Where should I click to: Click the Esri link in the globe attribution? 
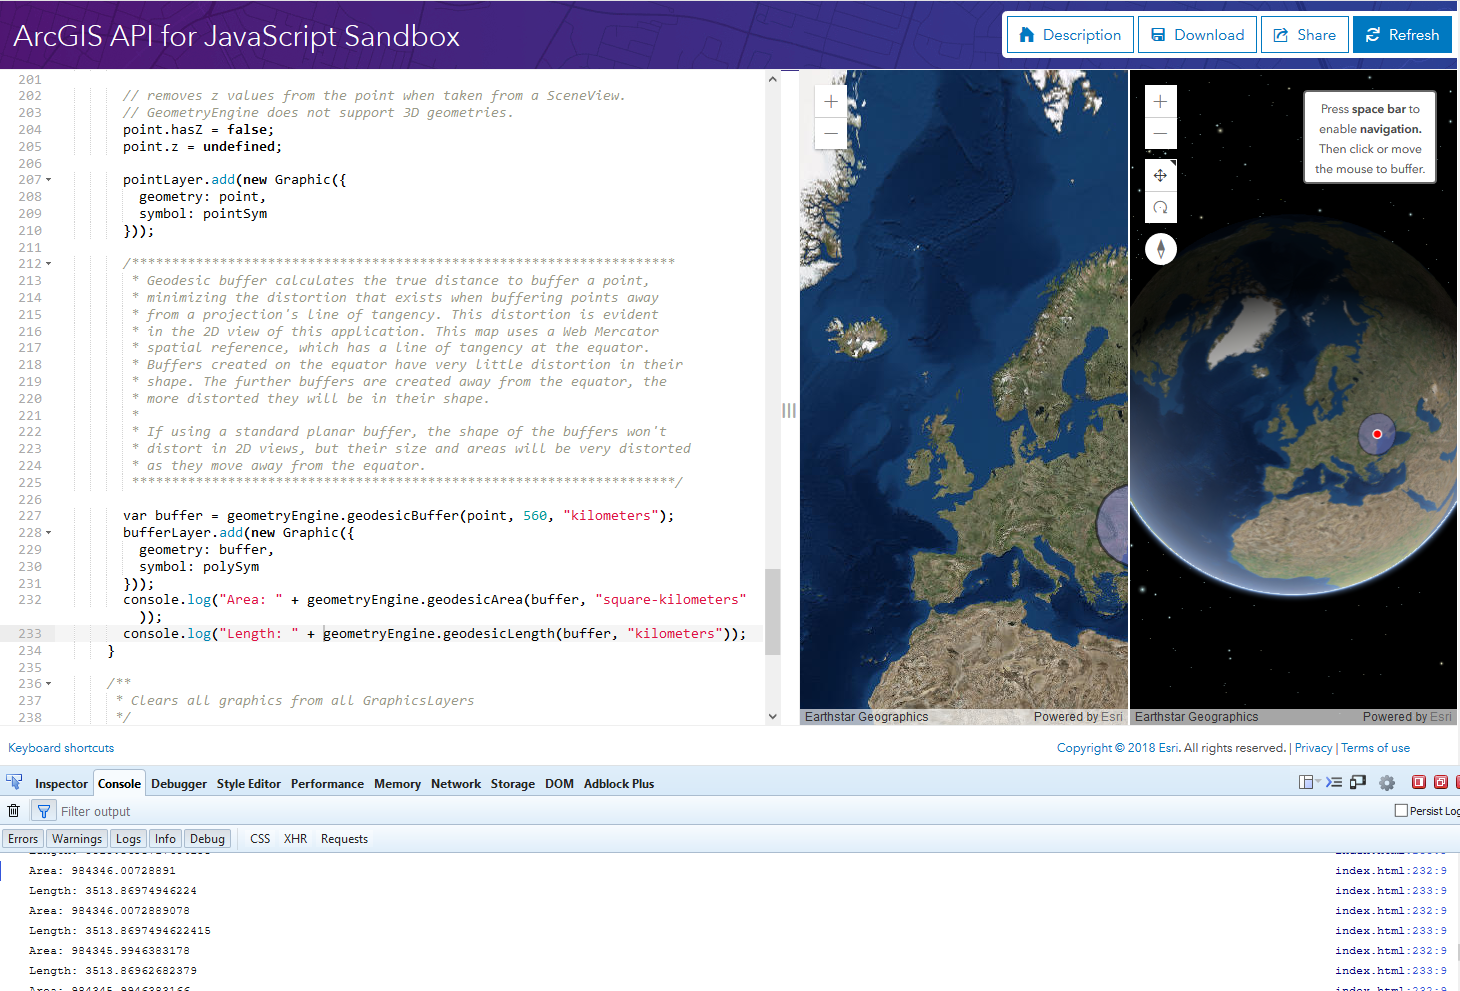pos(1440,717)
